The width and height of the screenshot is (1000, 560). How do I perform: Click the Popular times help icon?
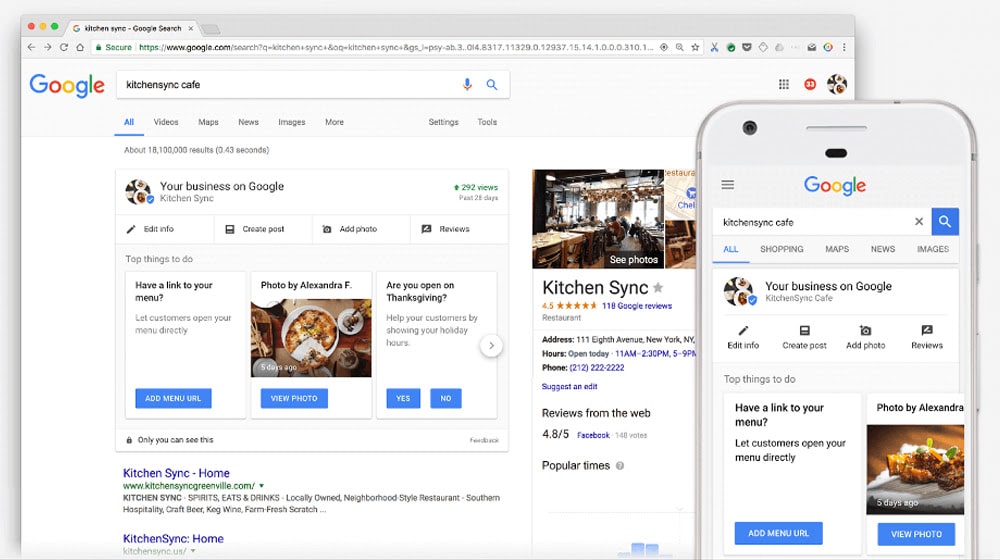pos(620,466)
